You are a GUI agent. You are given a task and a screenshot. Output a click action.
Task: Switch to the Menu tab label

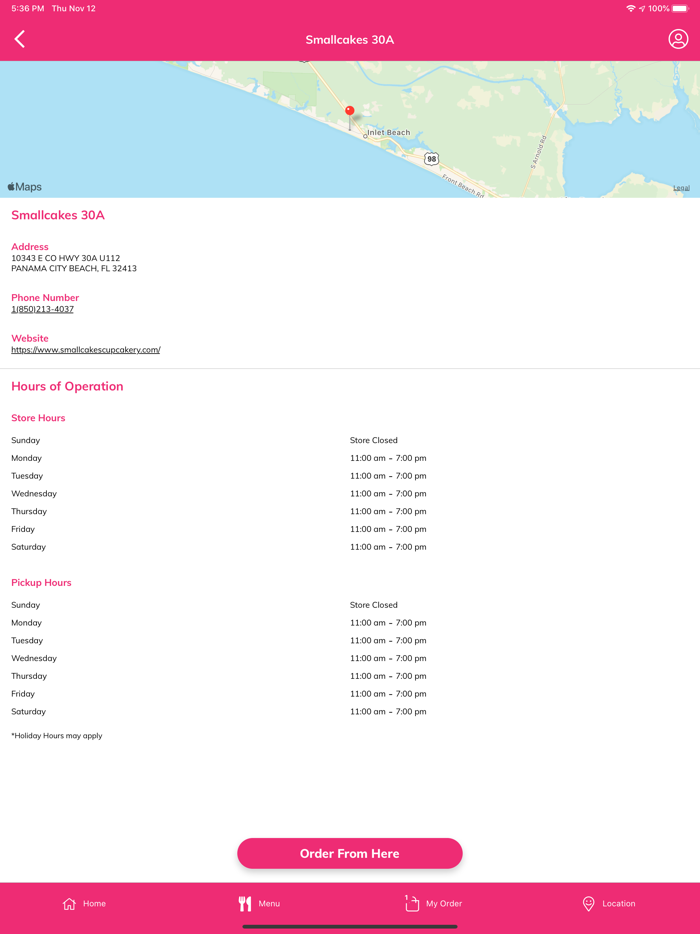click(269, 904)
